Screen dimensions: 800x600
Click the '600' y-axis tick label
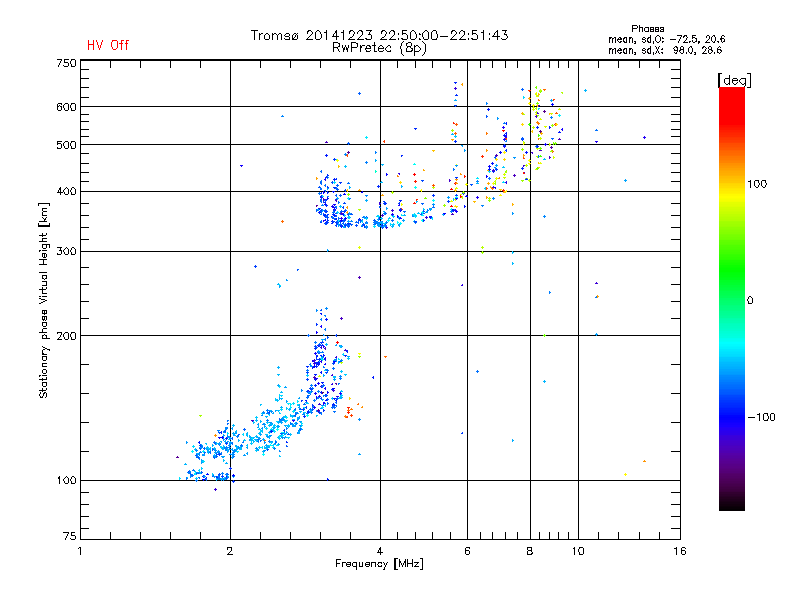pos(66,107)
